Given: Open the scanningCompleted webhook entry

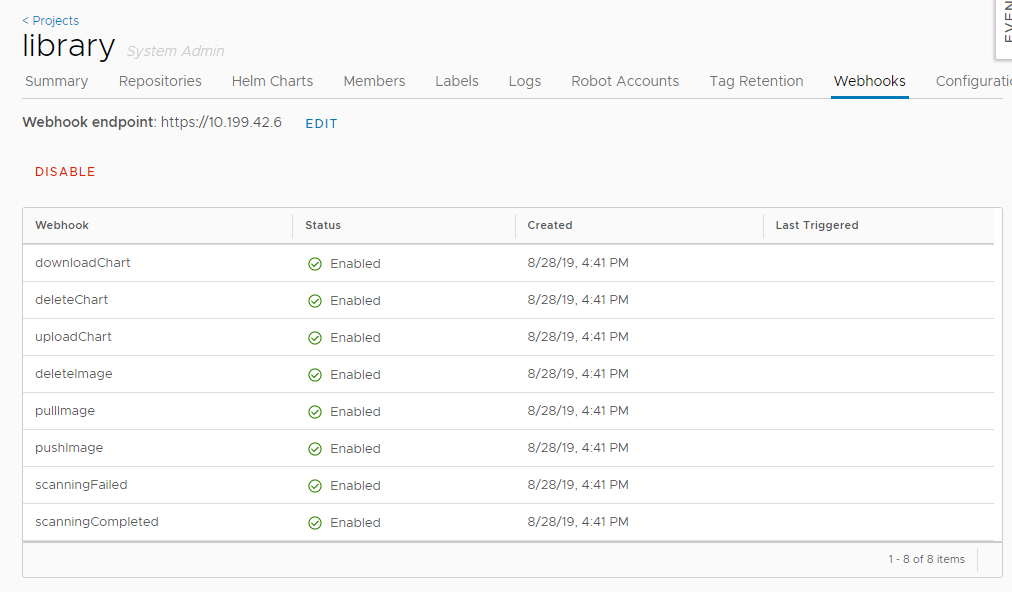Looking at the screenshot, I should pyautogui.click(x=96, y=521).
